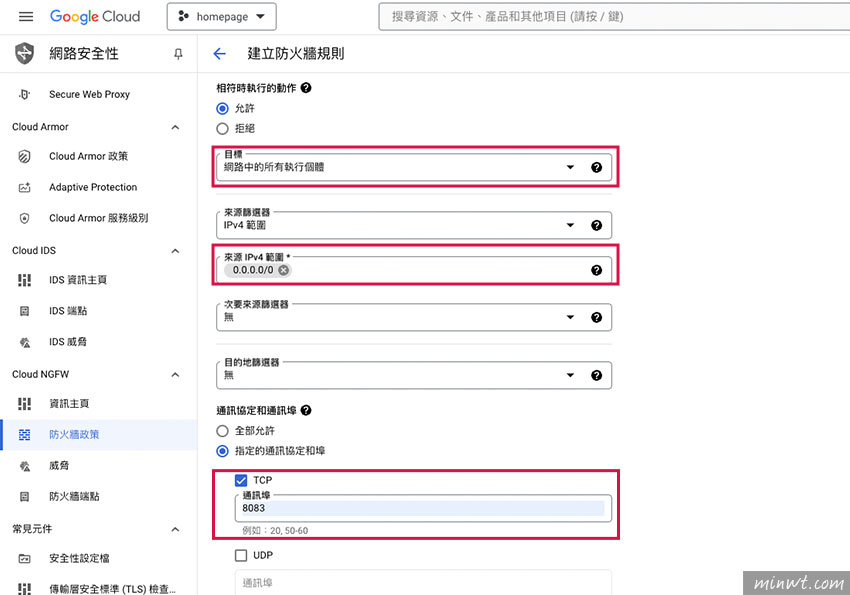This screenshot has width=850, height=595.
Task: Open Adaptive Protection page
Action: point(93,187)
